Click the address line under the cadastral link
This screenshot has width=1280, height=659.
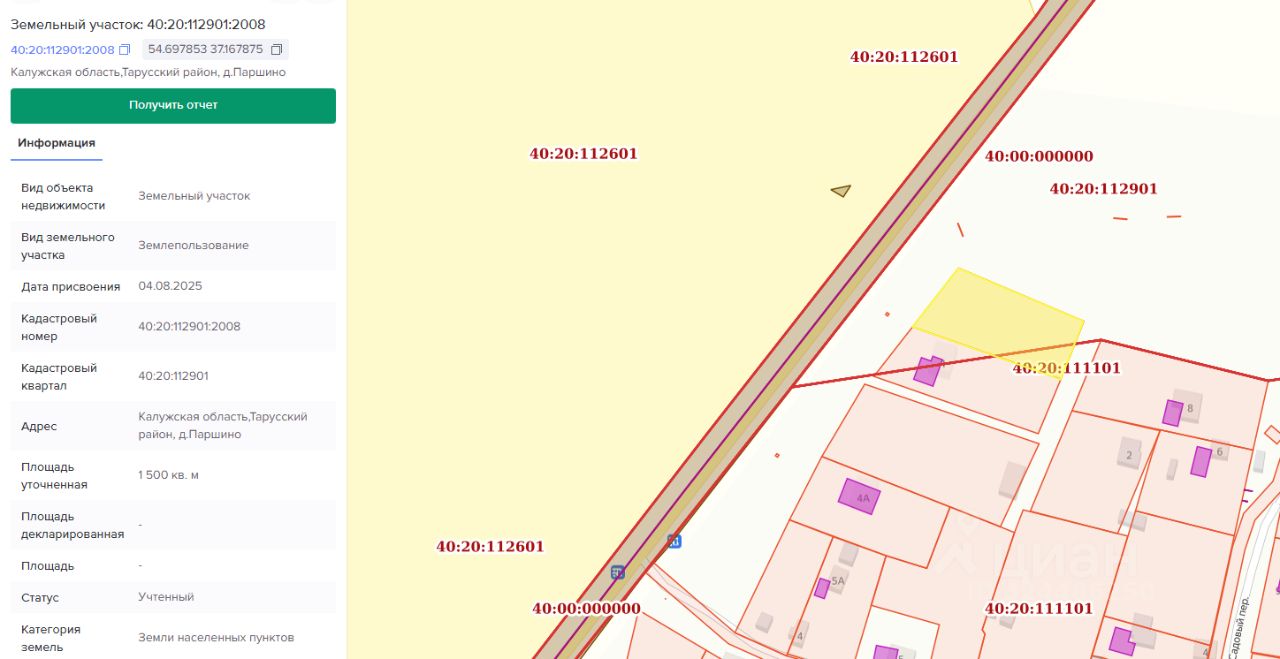(148, 72)
